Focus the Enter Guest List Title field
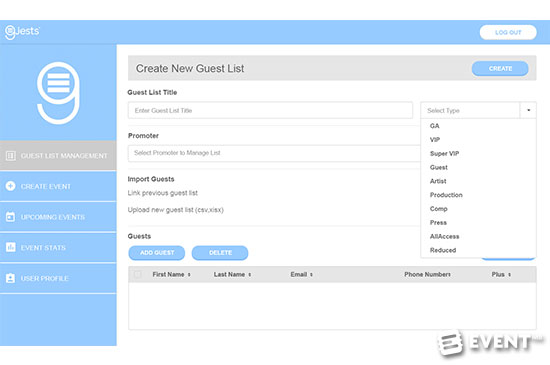This screenshot has width=550, height=365. (270, 110)
